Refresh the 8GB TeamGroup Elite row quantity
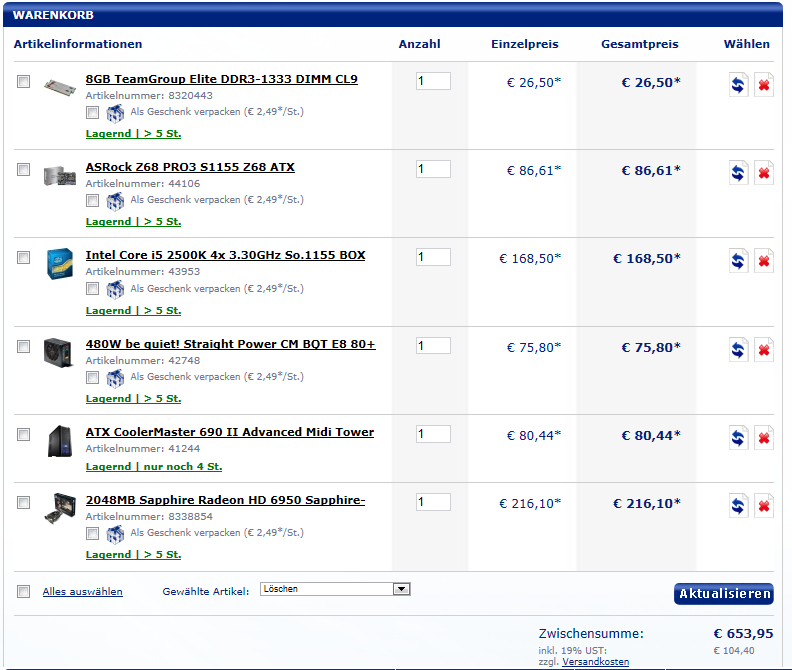The image size is (792, 670). click(x=738, y=84)
